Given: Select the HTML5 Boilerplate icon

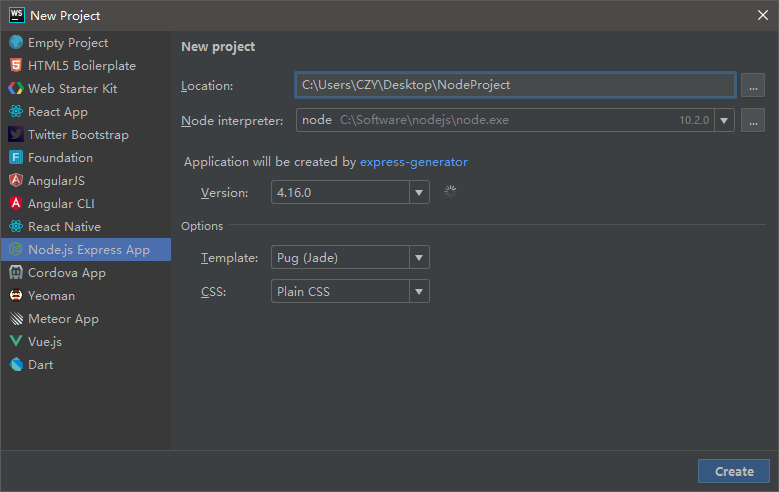Looking at the screenshot, I should (x=16, y=66).
